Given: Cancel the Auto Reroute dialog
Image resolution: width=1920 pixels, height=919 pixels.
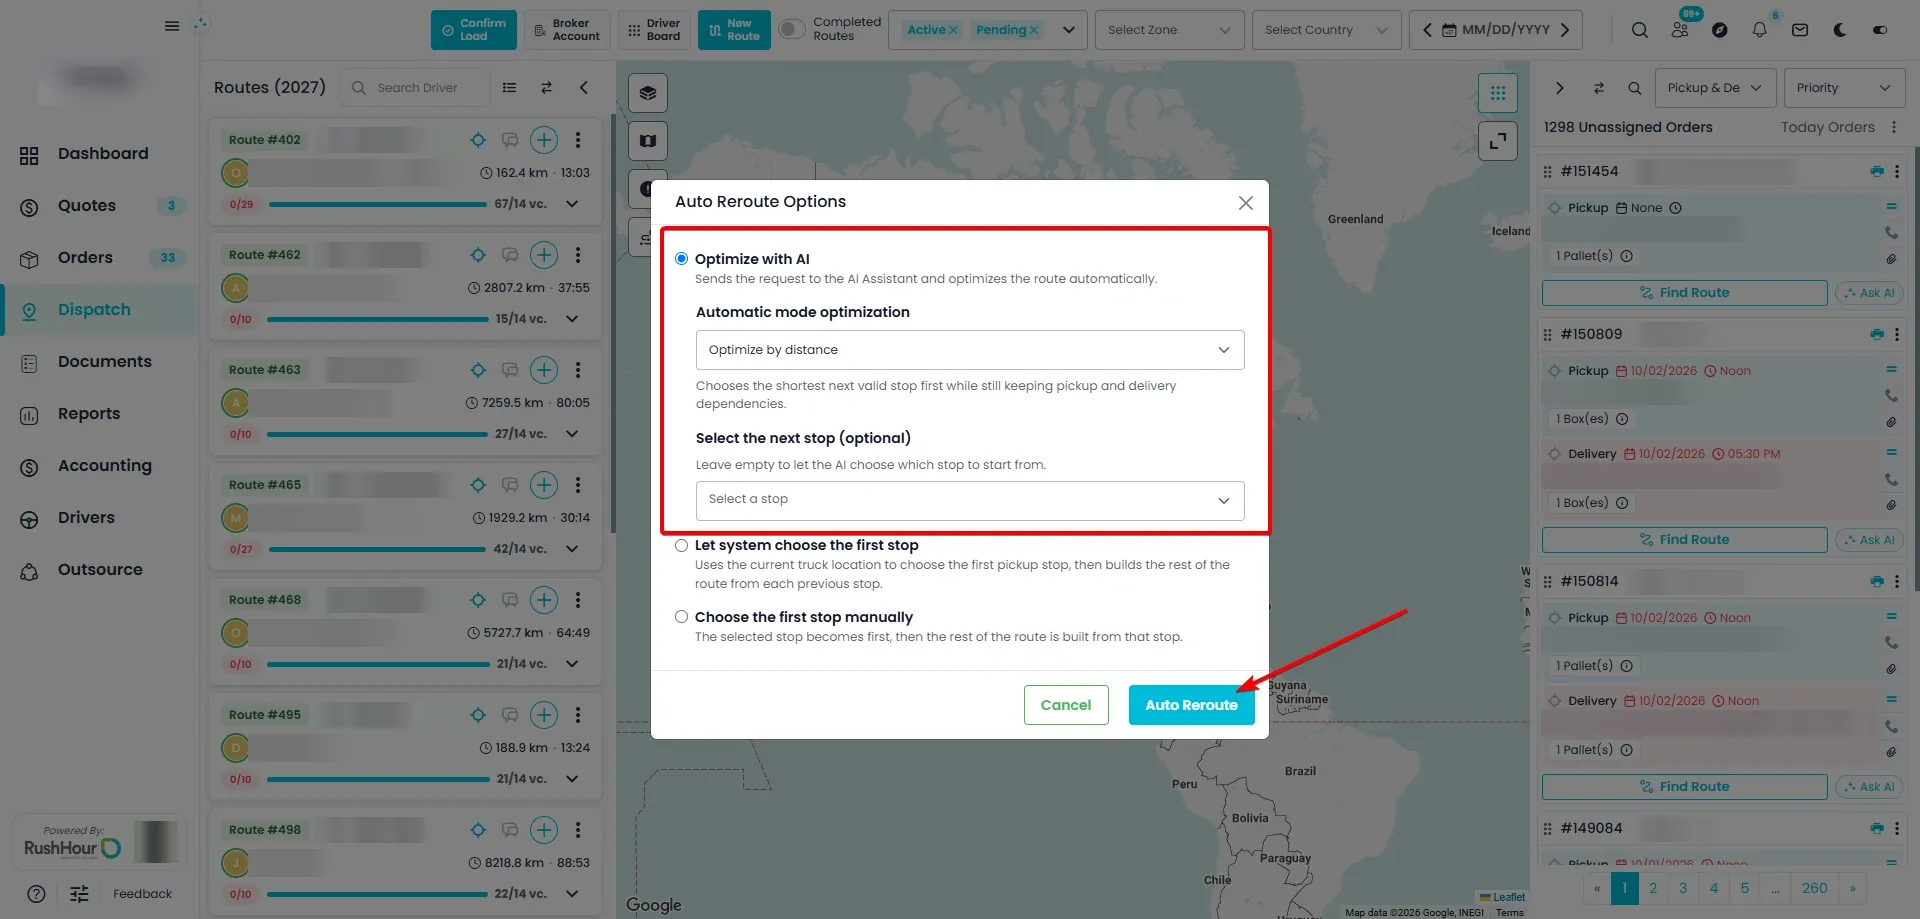Looking at the screenshot, I should 1066,705.
